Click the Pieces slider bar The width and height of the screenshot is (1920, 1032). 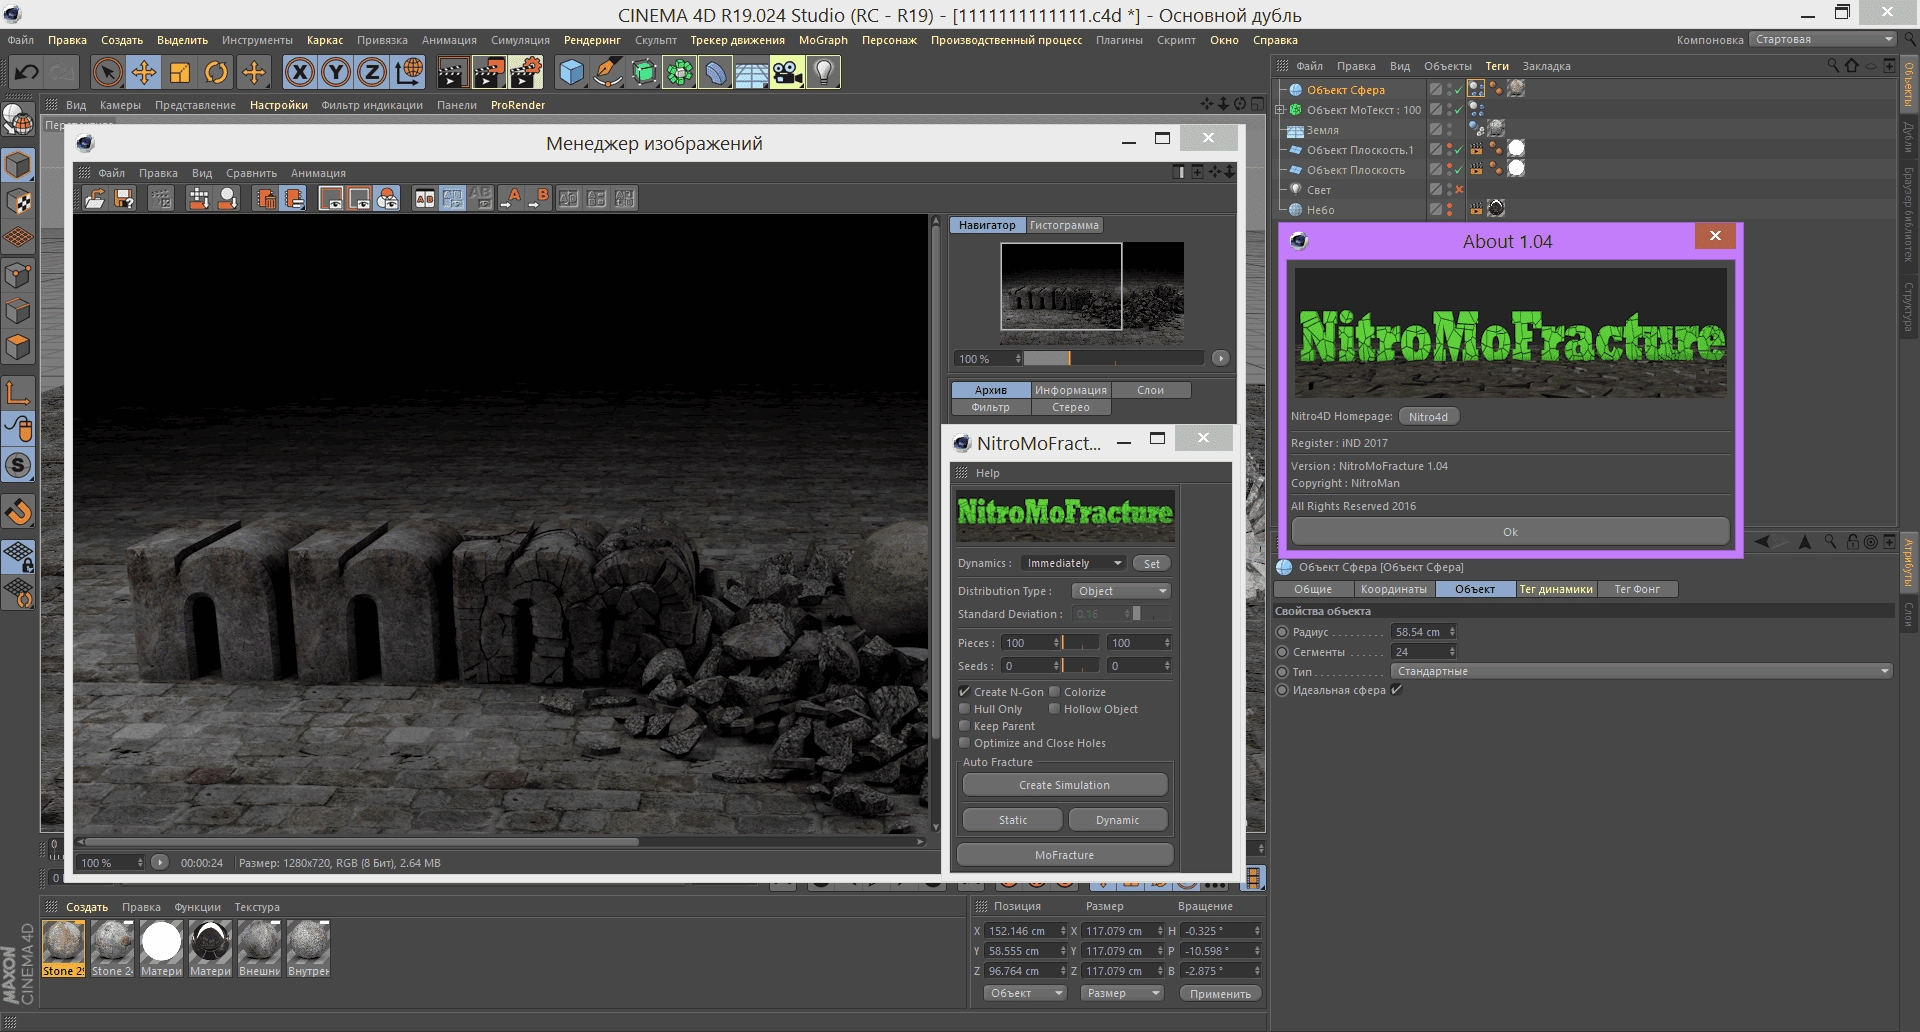click(x=1080, y=642)
